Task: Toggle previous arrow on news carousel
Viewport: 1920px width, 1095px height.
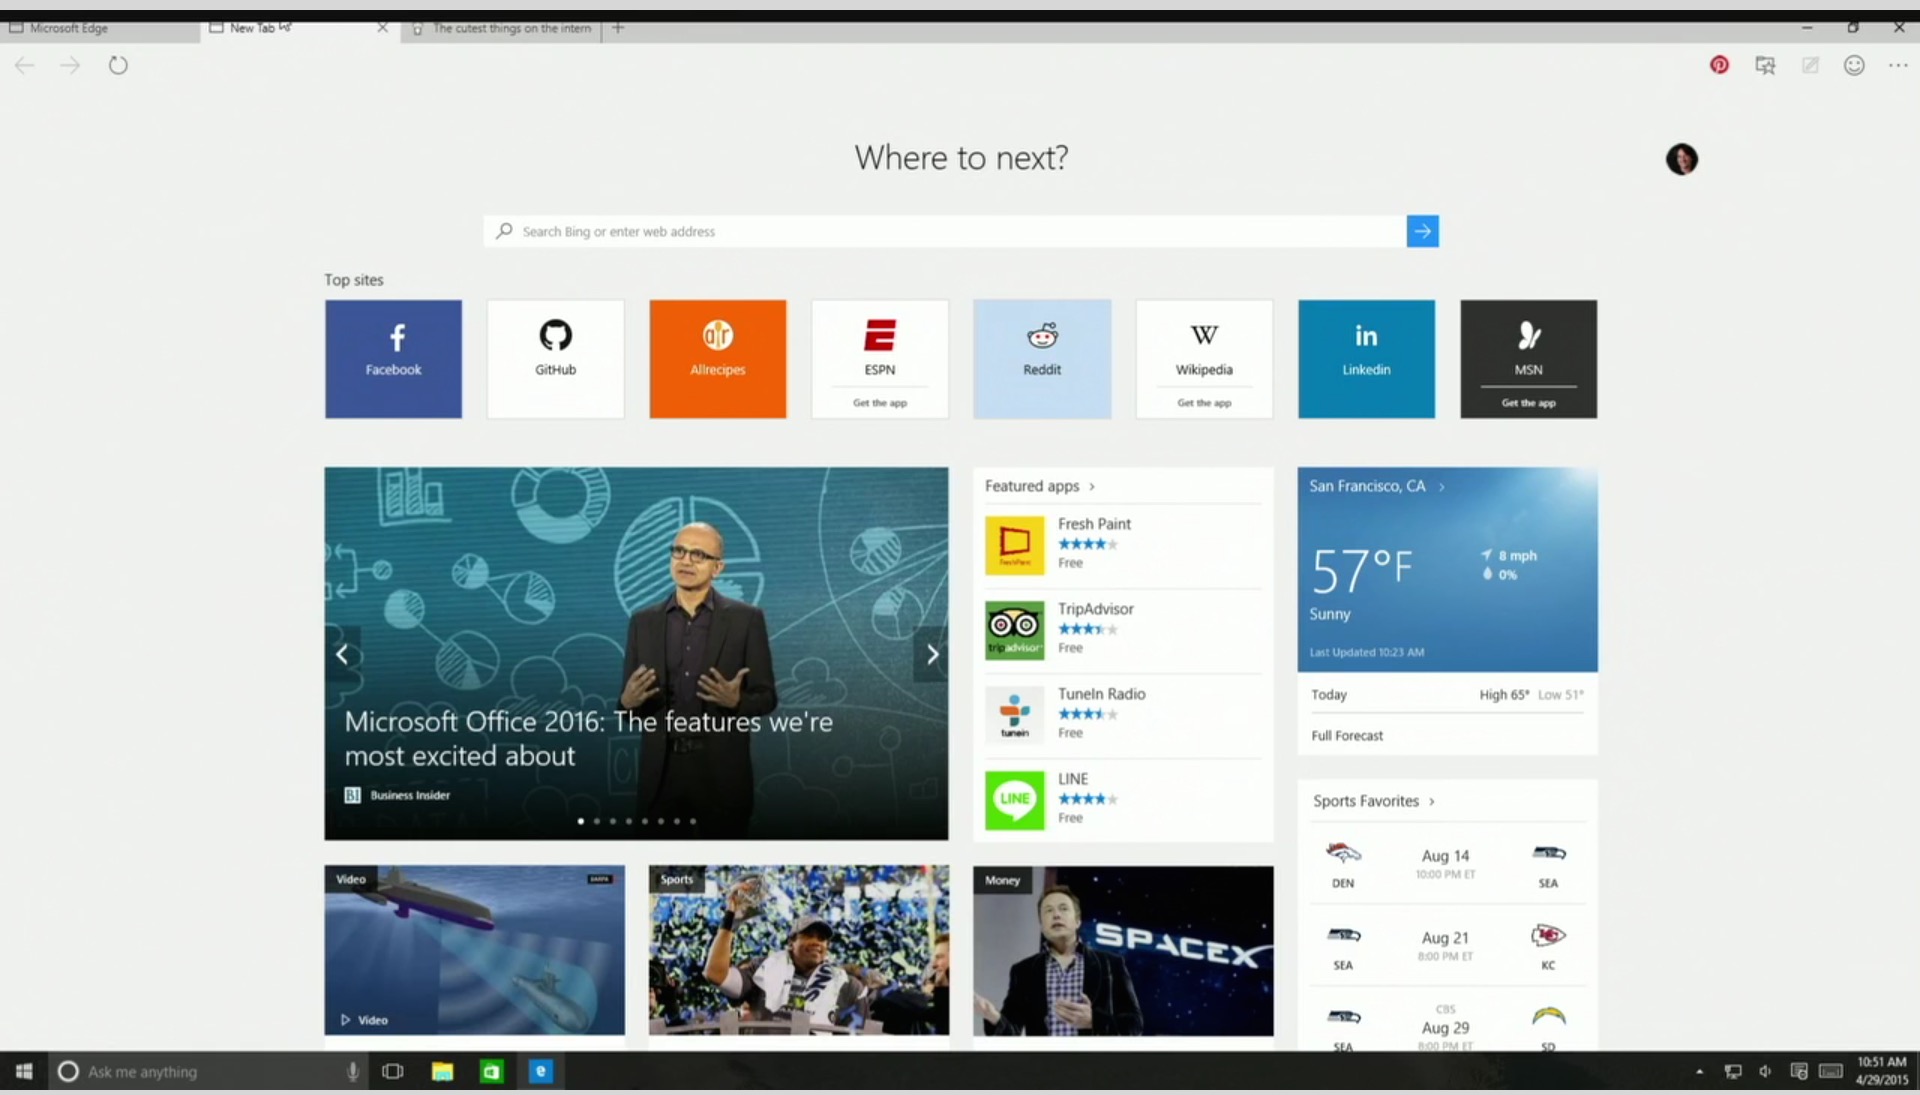Action: coord(343,654)
